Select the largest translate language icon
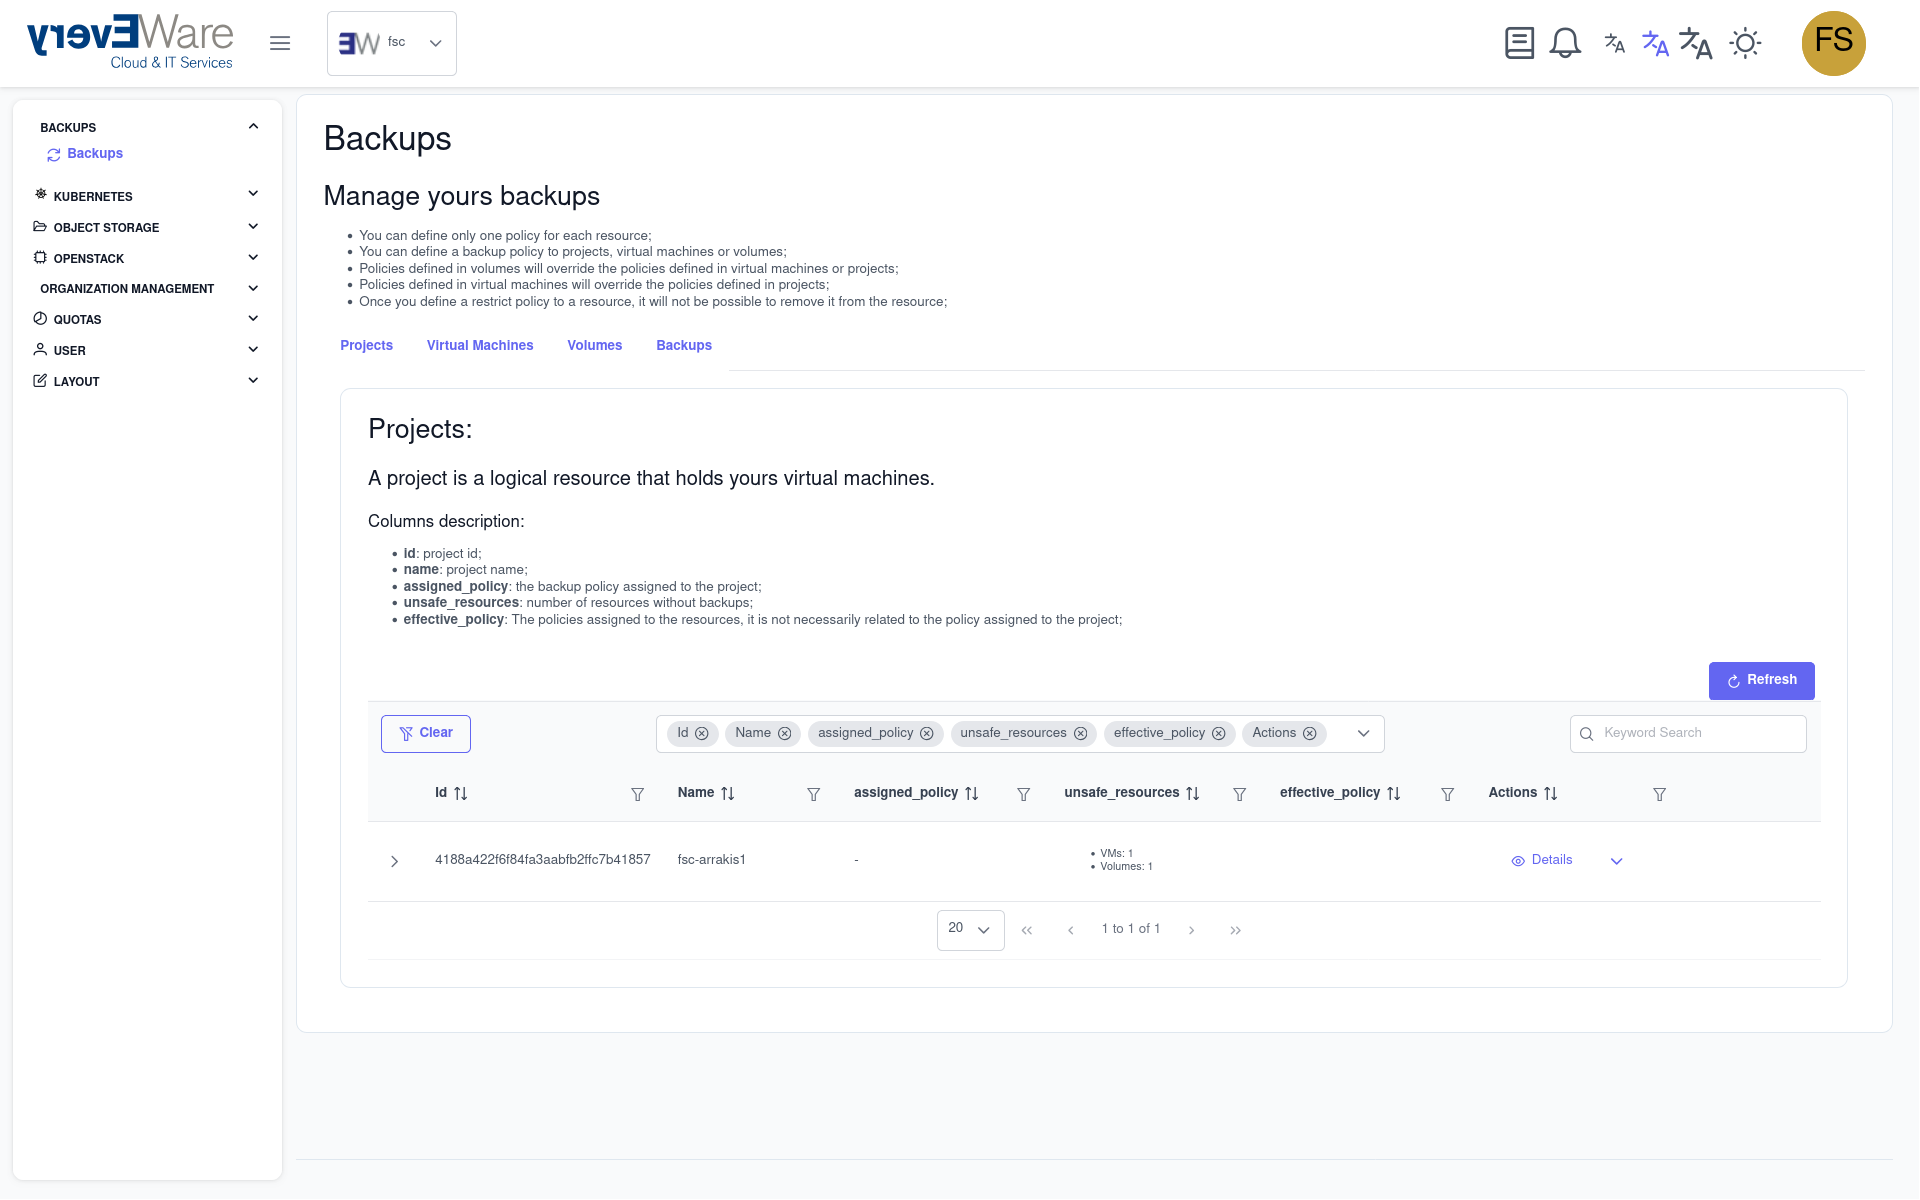Viewport: 1920px width, 1200px height. point(1695,43)
